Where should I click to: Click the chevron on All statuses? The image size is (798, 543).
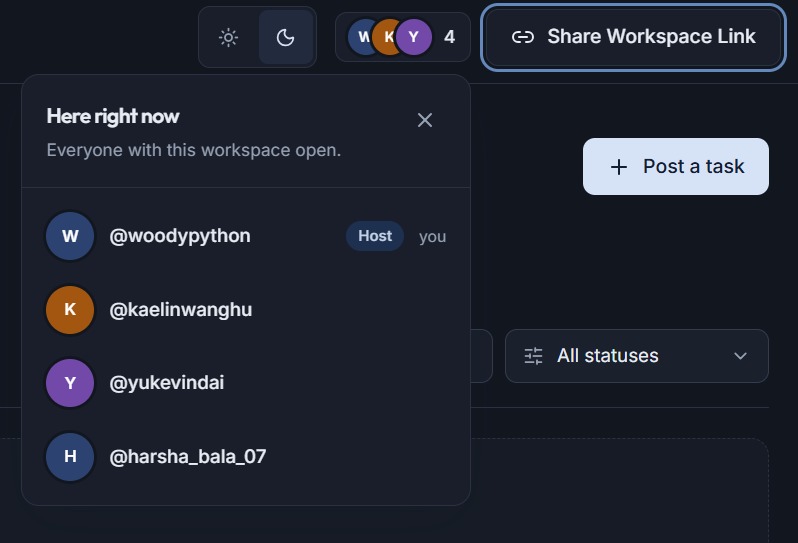click(740, 356)
